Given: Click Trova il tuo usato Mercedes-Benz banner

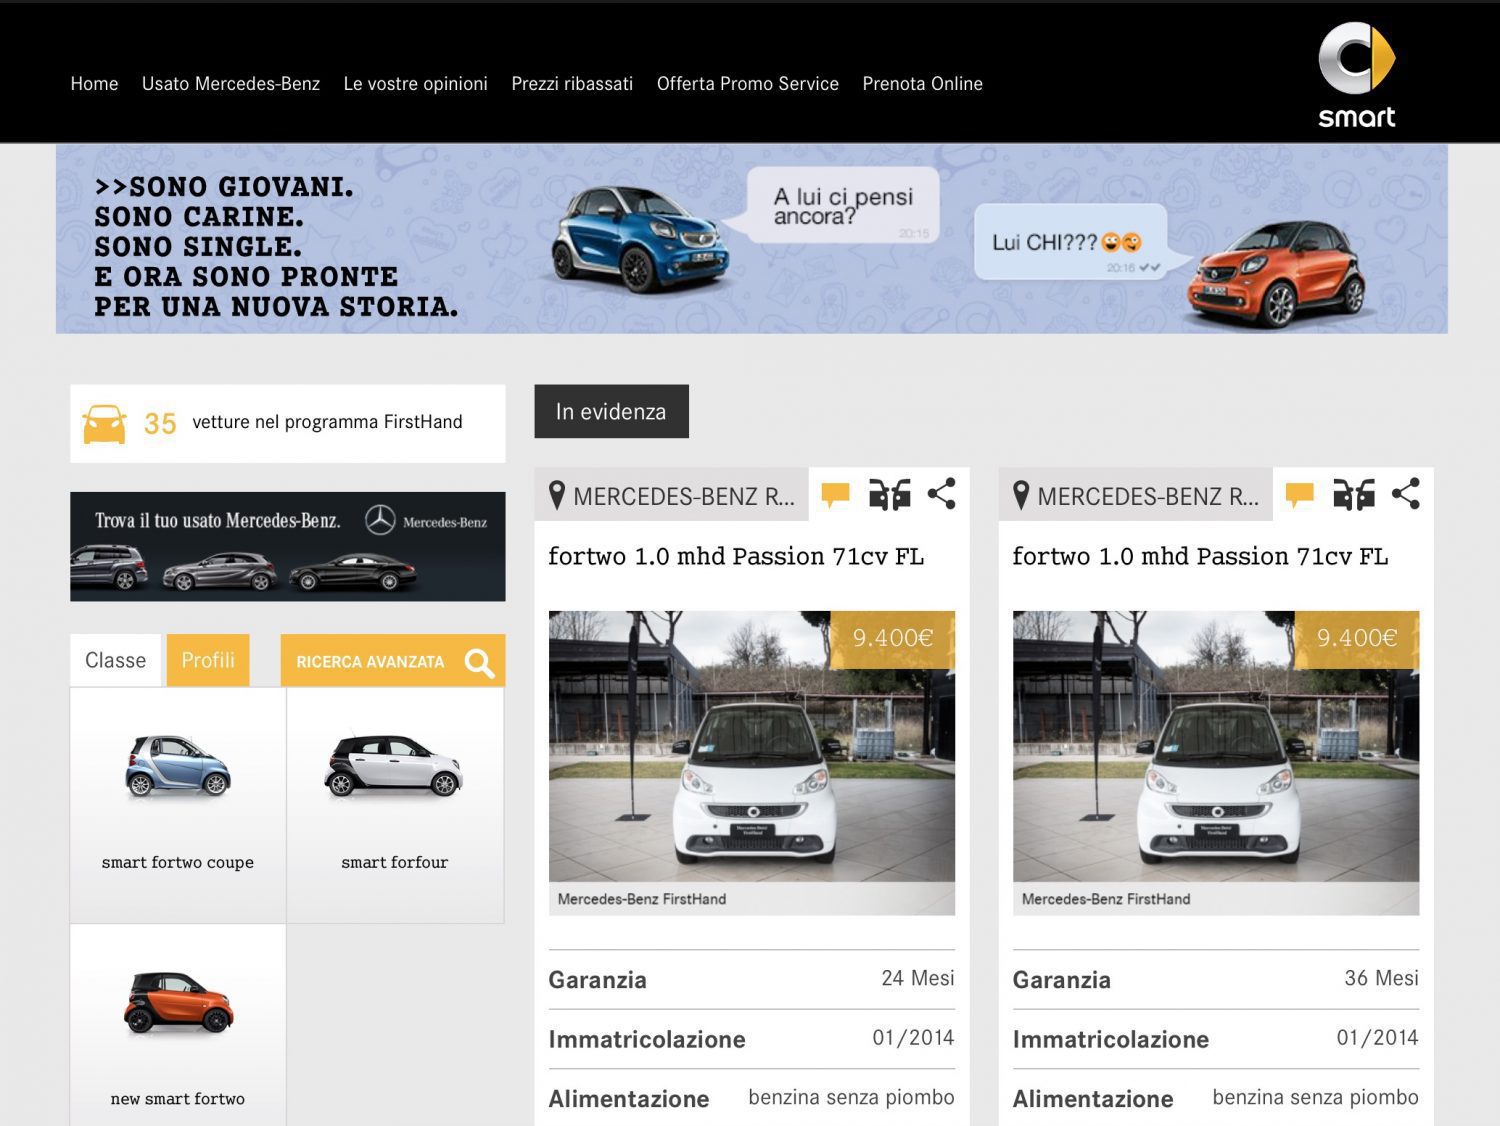Looking at the screenshot, I should tap(287, 546).
